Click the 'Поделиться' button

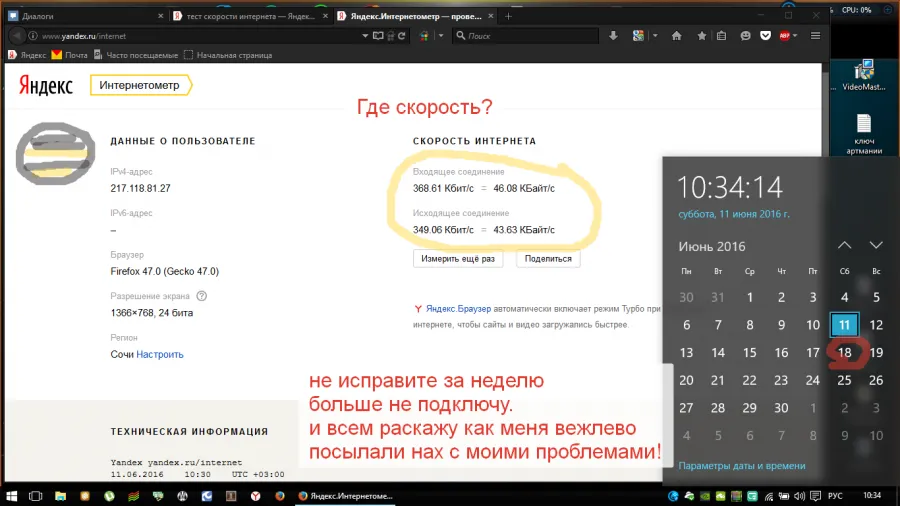[548, 259]
